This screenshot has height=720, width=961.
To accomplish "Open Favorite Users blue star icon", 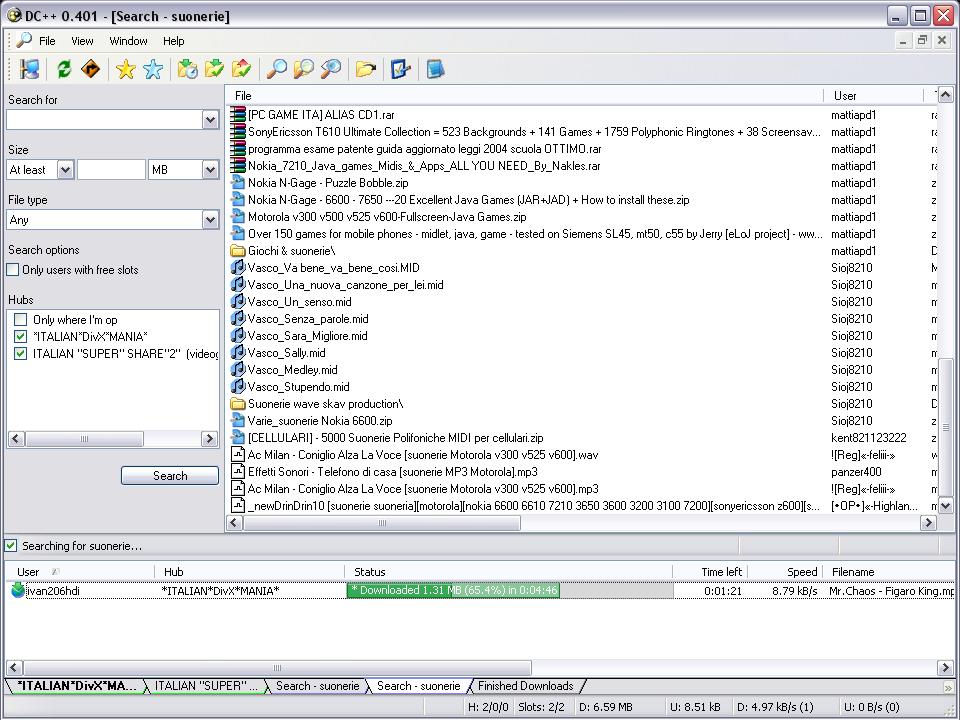I will 153,69.
